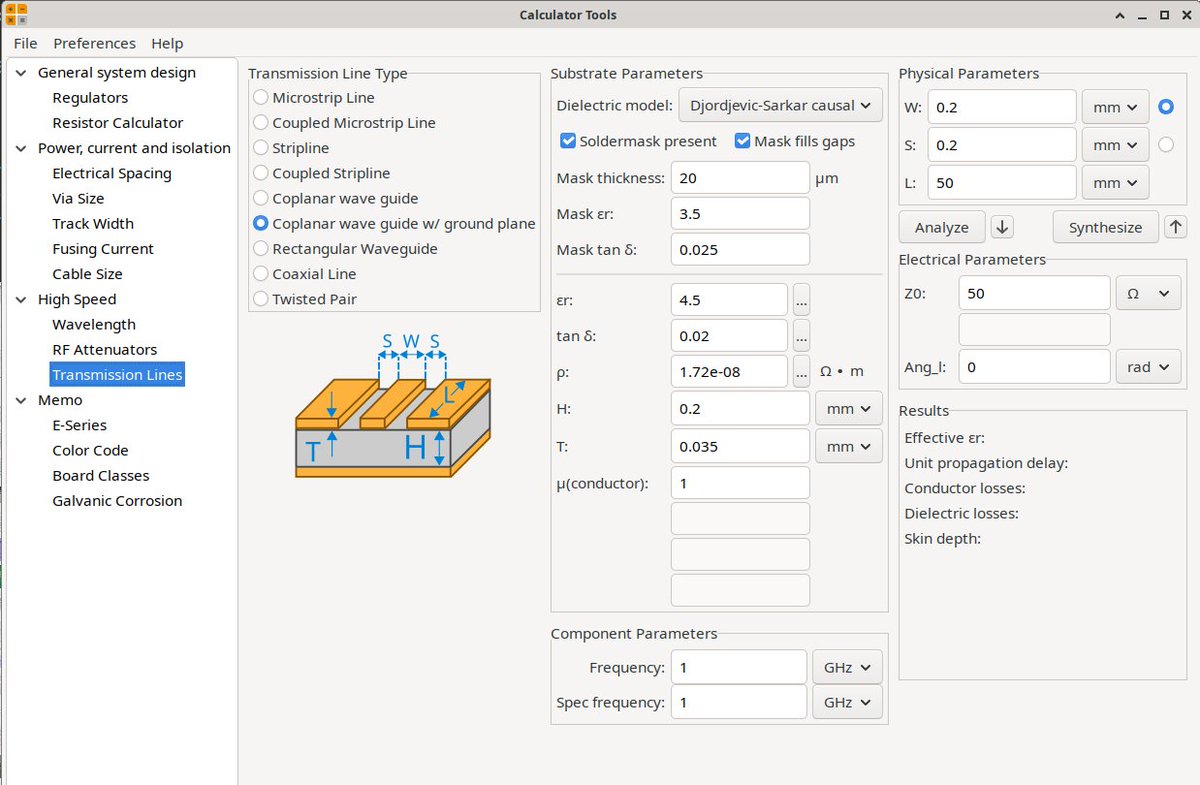This screenshot has height=785, width=1200.
Task: Open E-Series memo page
Action: pyautogui.click(x=79, y=425)
